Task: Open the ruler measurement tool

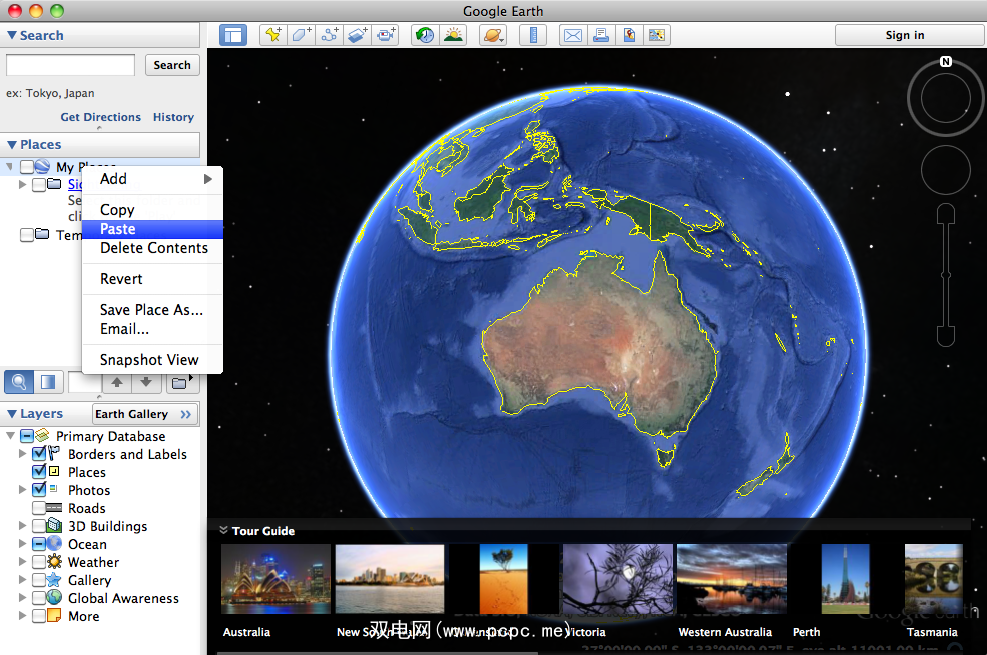Action: click(x=533, y=35)
